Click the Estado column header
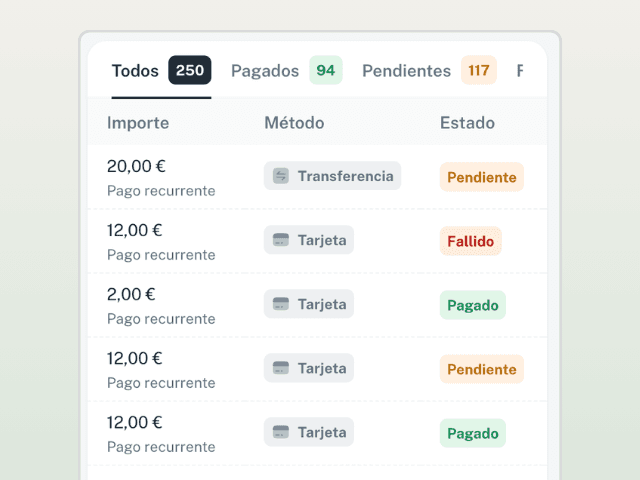This screenshot has width=640, height=480. click(x=467, y=123)
